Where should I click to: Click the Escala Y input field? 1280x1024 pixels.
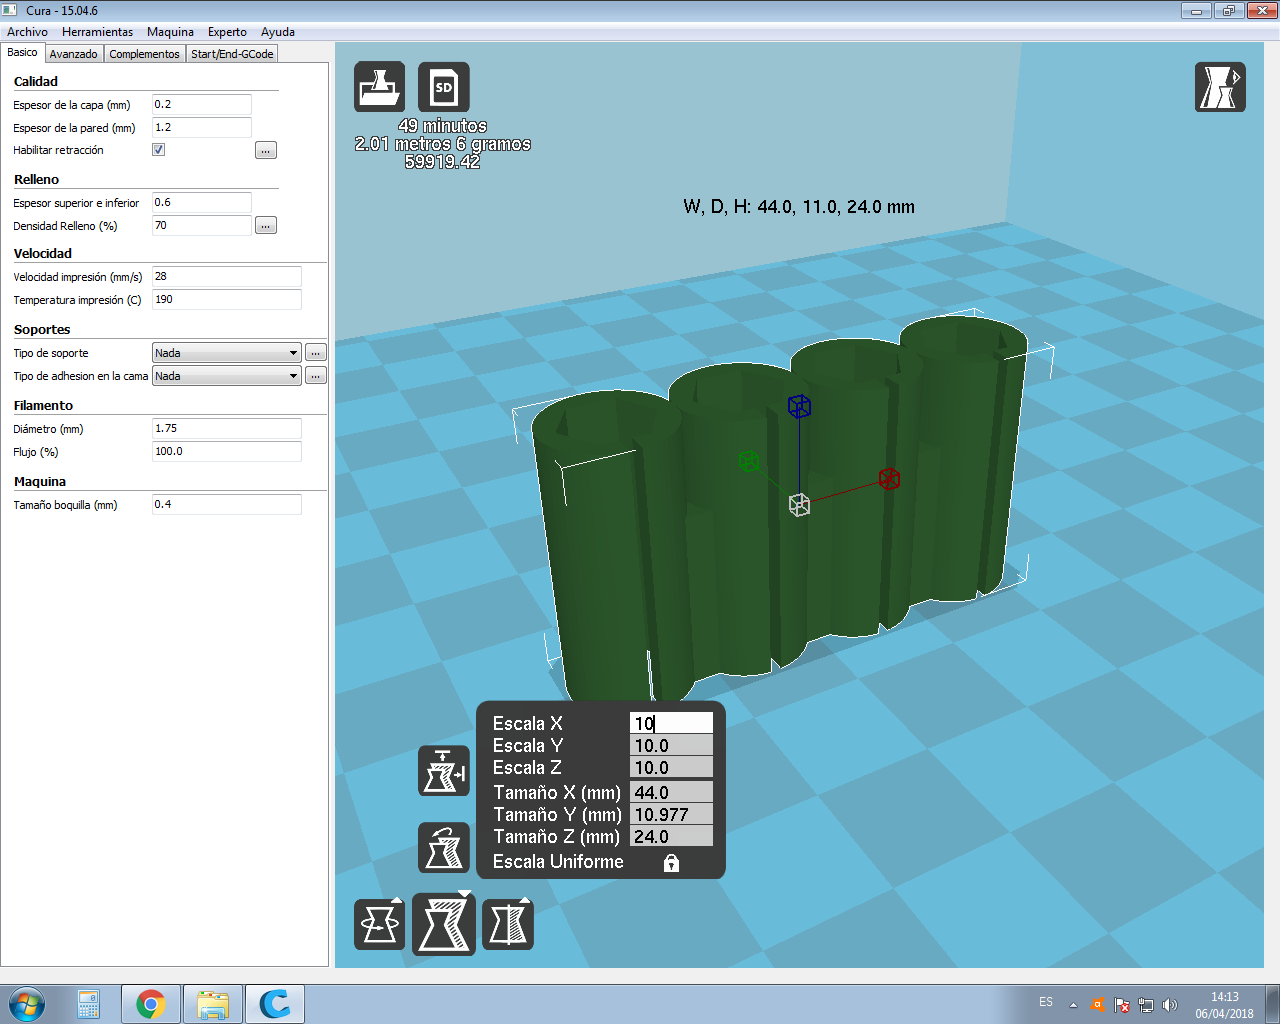click(672, 745)
